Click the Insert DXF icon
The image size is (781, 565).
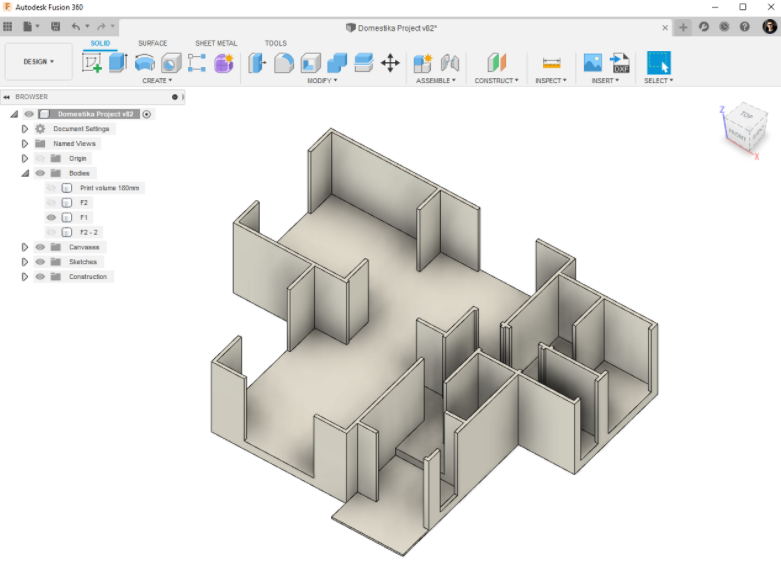619,63
